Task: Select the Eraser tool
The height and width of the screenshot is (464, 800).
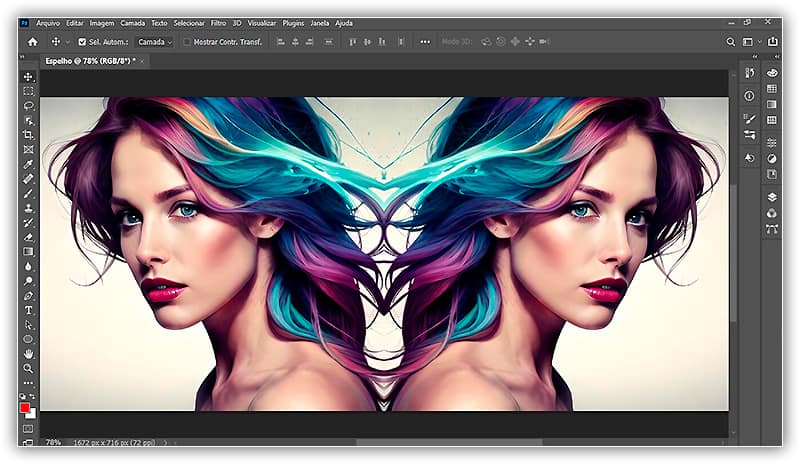Action: (28, 237)
